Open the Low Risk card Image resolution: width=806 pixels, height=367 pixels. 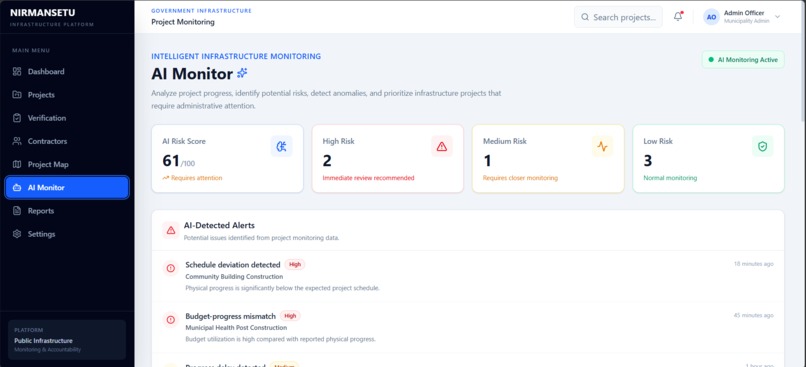[708, 159]
